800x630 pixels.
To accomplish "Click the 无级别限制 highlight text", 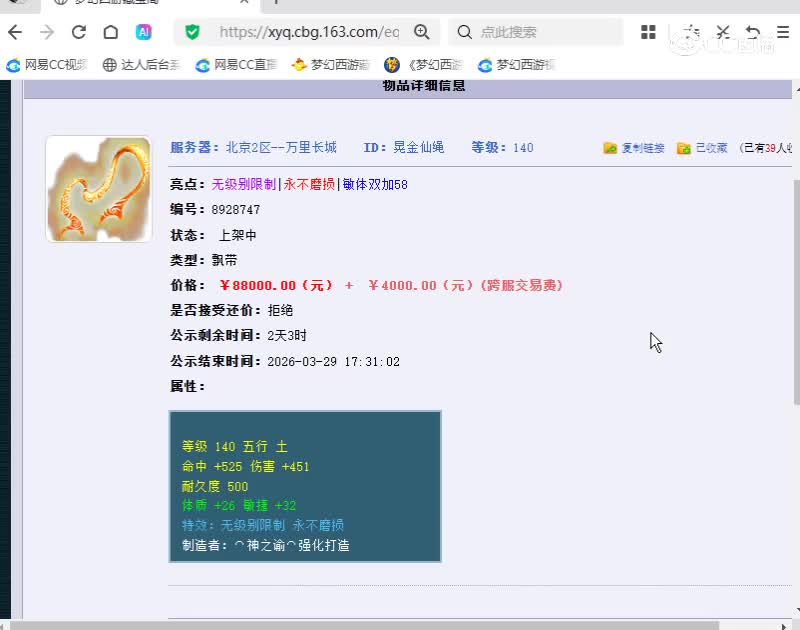I will (244, 184).
